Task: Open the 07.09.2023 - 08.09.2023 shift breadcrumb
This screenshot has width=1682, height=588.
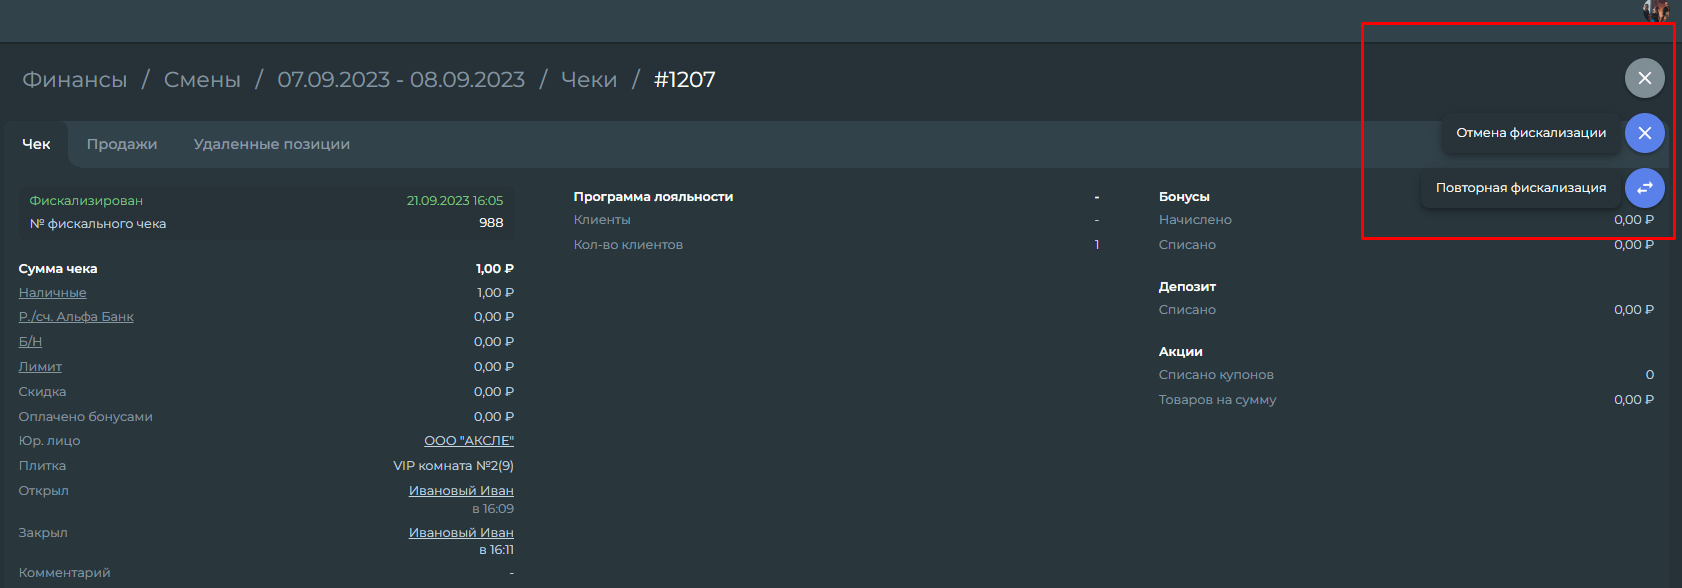Action: (x=401, y=80)
